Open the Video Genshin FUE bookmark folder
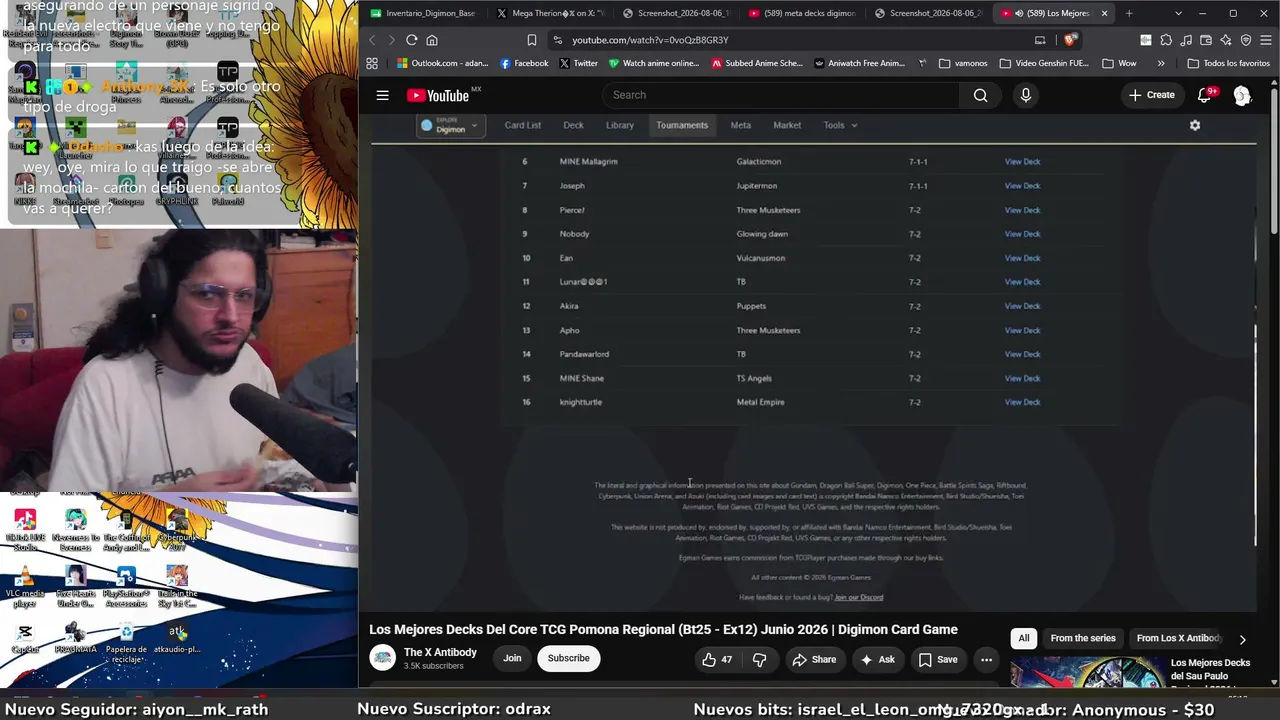The height and width of the screenshot is (720, 1280). pyautogui.click(x=1045, y=63)
